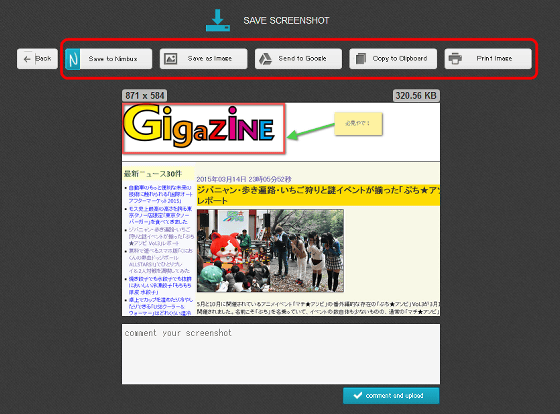Click the 320.56 KB file size label
Image resolution: width=560 pixels, height=414 pixels.
(x=416, y=96)
